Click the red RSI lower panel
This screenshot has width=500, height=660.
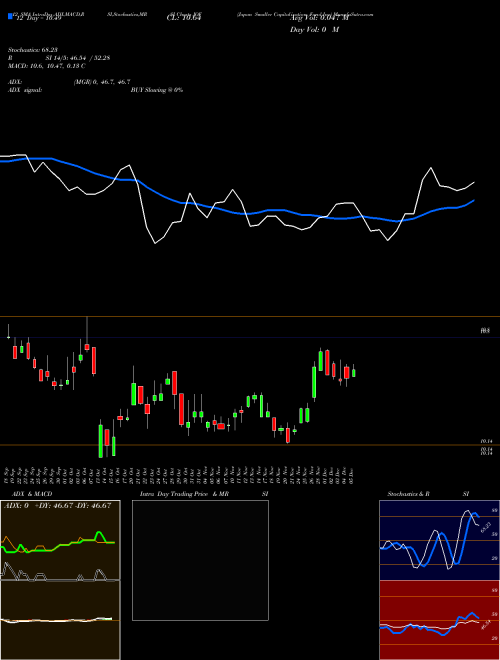click(x=439, y=620)
